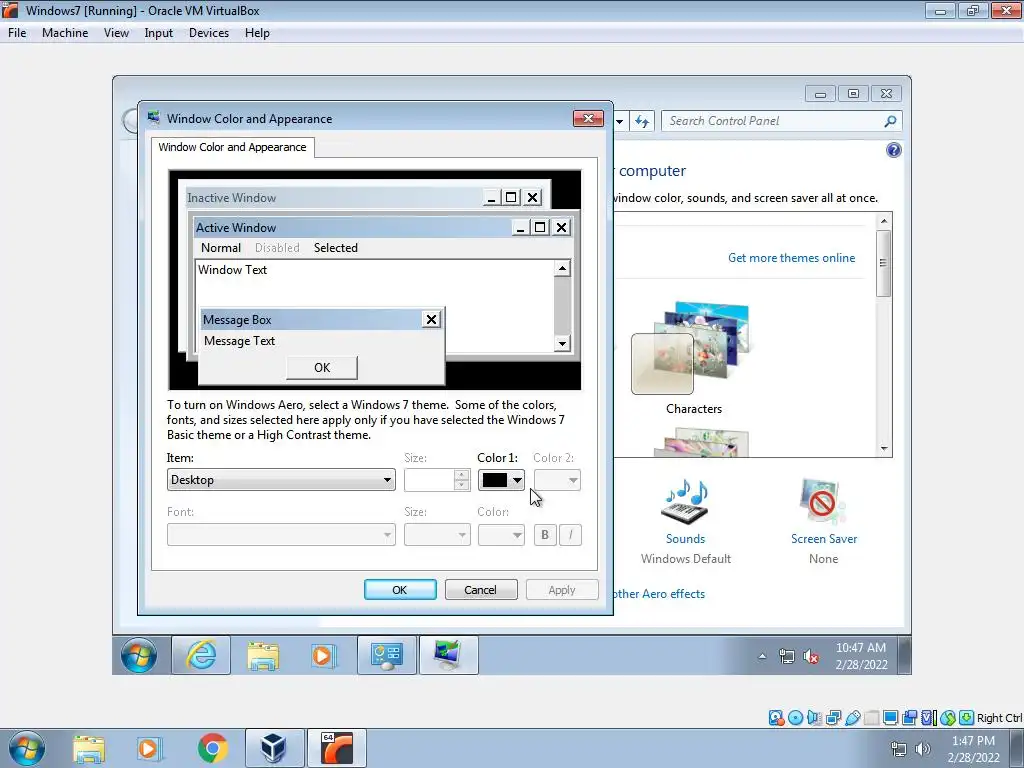Open the font Color dropdown
This screenshot has width=1024, height=768.
coord(501,535)
